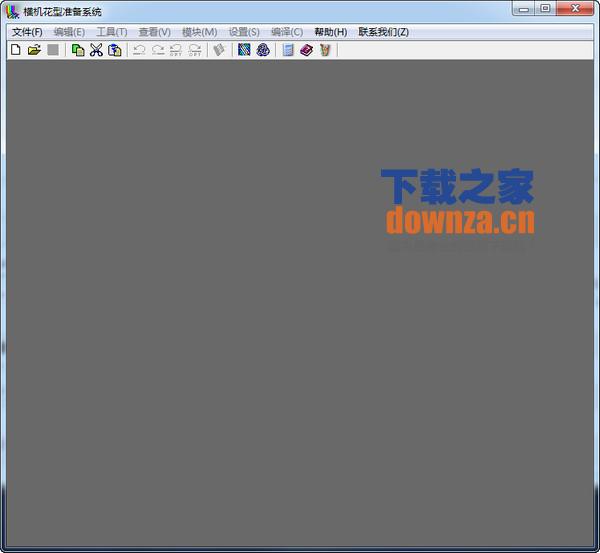600x553 pixels.
Task: Open the blue weave pattern tool
Action: [244, 50]
